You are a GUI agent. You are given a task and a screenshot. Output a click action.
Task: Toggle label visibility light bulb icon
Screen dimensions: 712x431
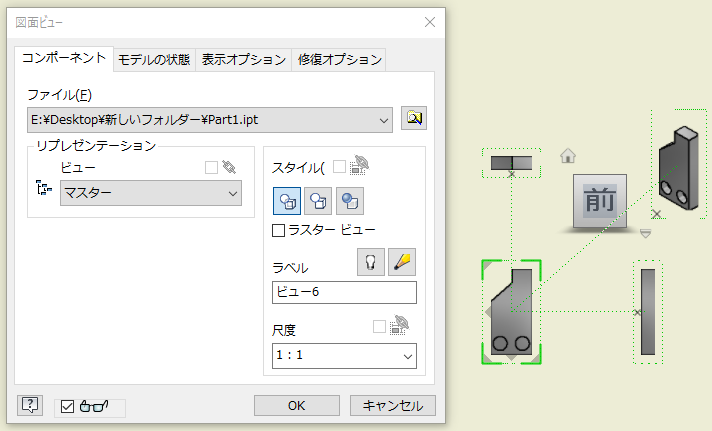[371, 262]
